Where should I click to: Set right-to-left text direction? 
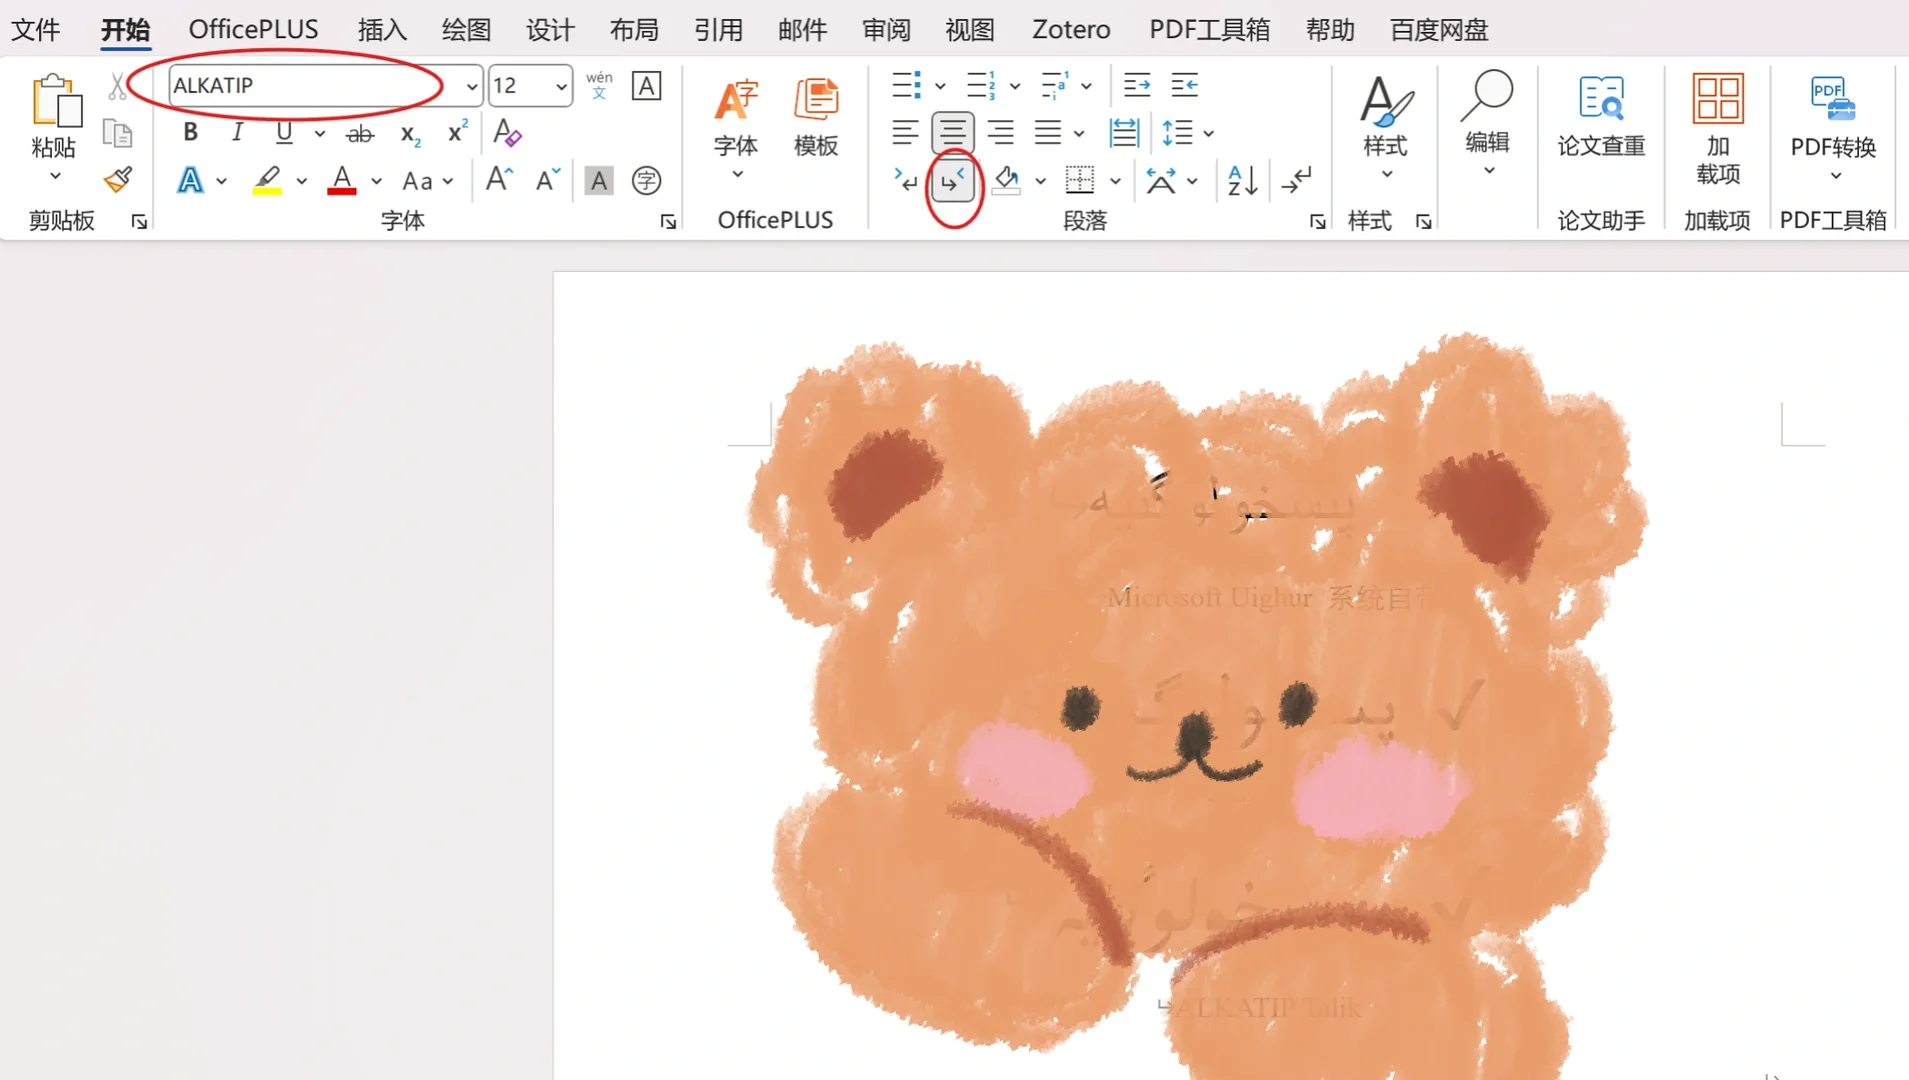coord(952,181)
